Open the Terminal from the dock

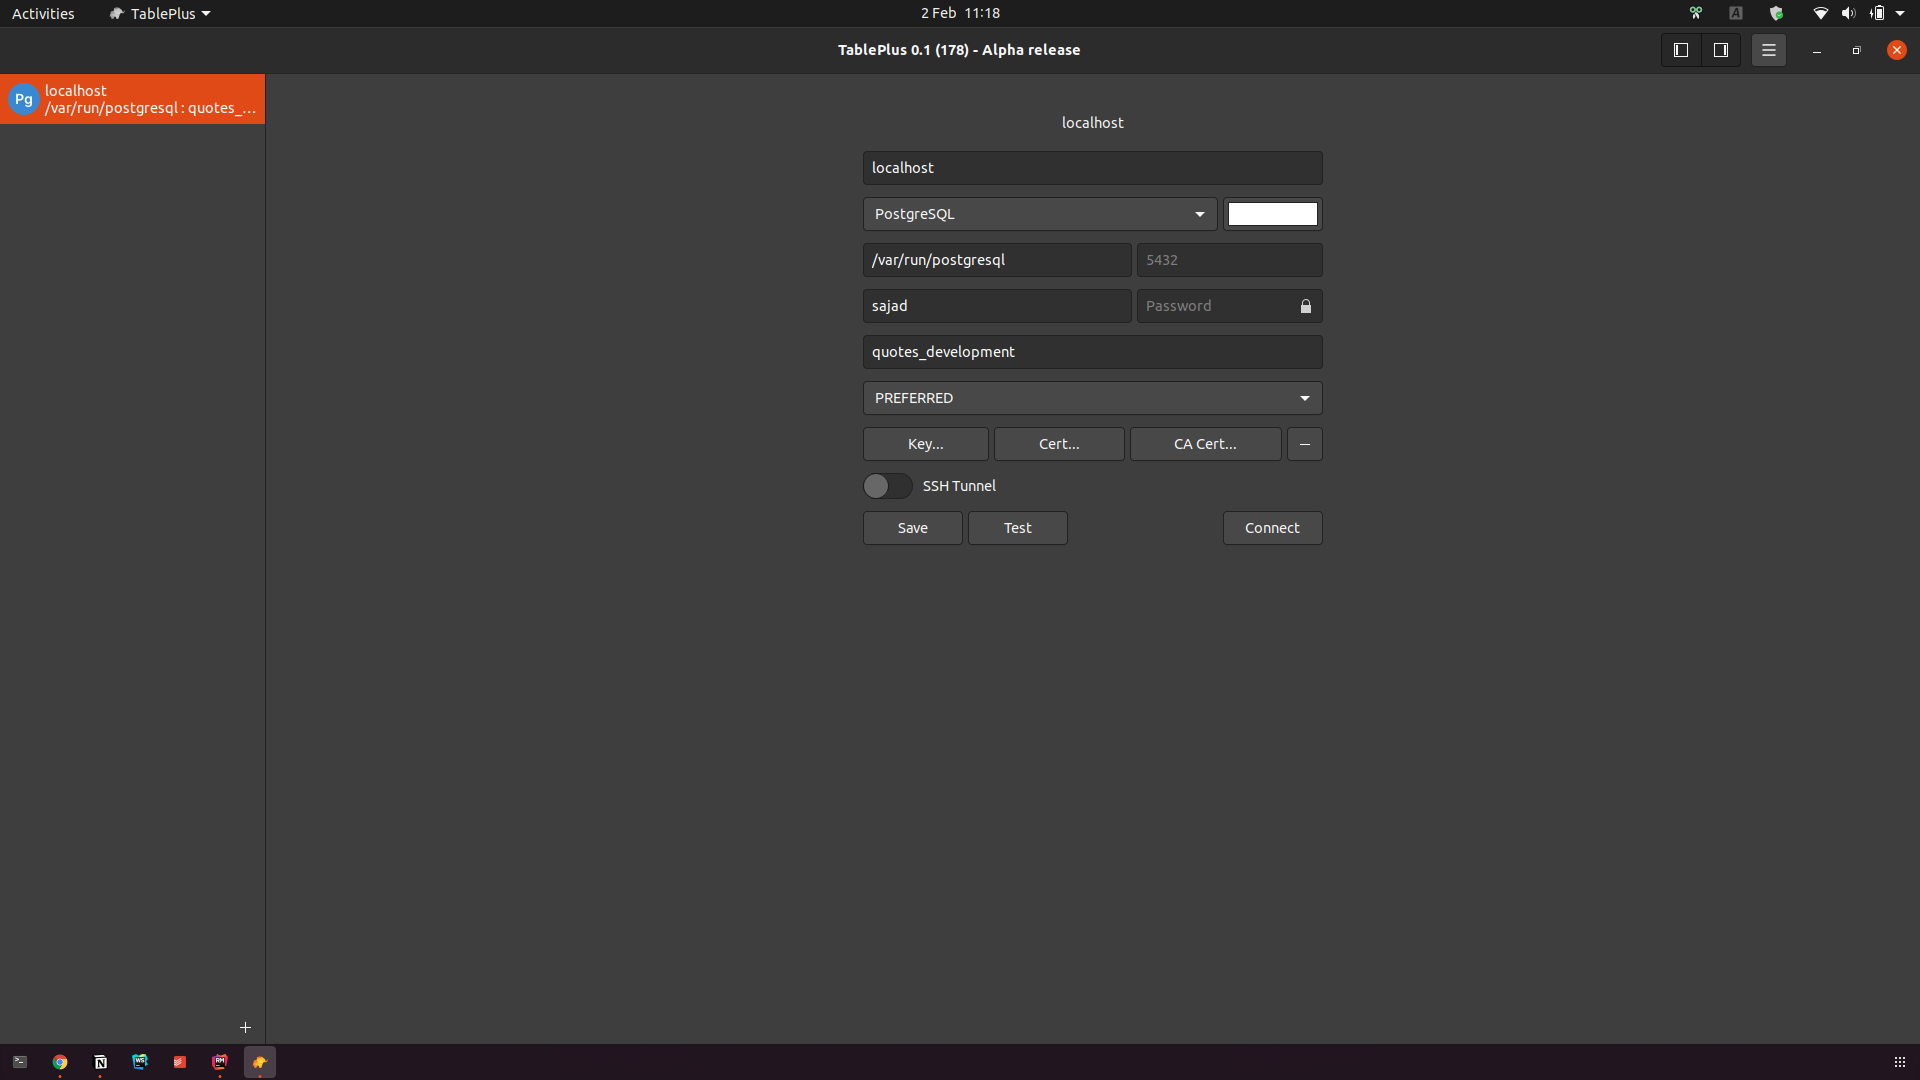point(20,1062)
